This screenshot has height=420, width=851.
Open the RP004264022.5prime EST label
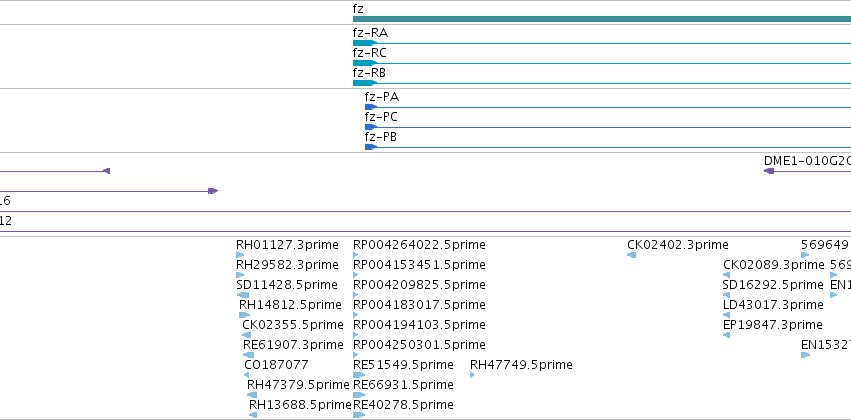pyautogui.click(x=419, y=245)
